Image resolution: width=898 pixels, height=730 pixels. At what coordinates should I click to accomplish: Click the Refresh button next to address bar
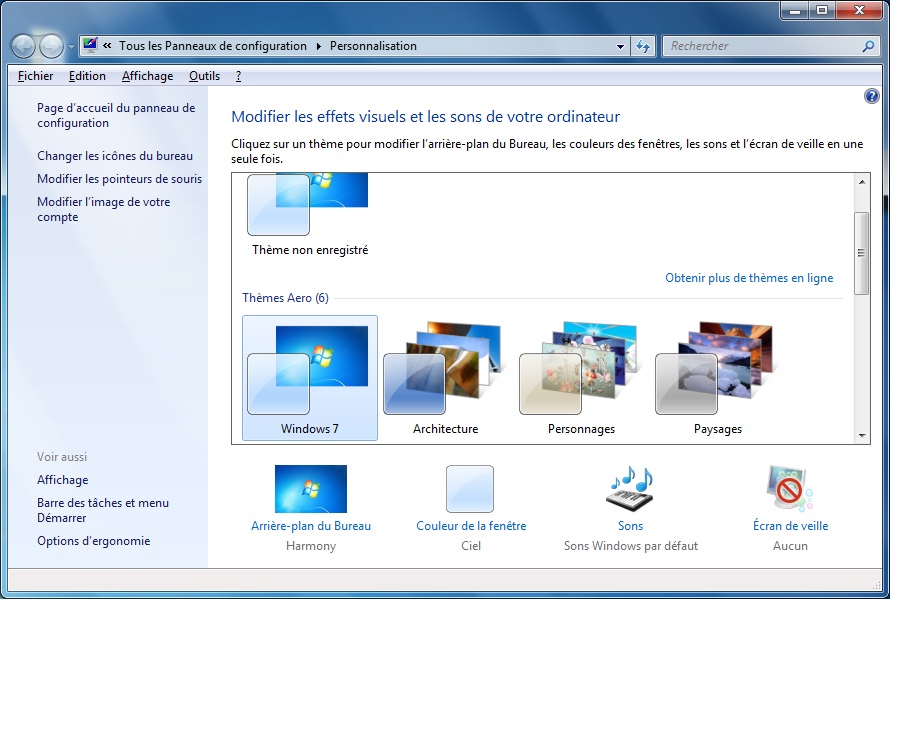click(643, 46)
